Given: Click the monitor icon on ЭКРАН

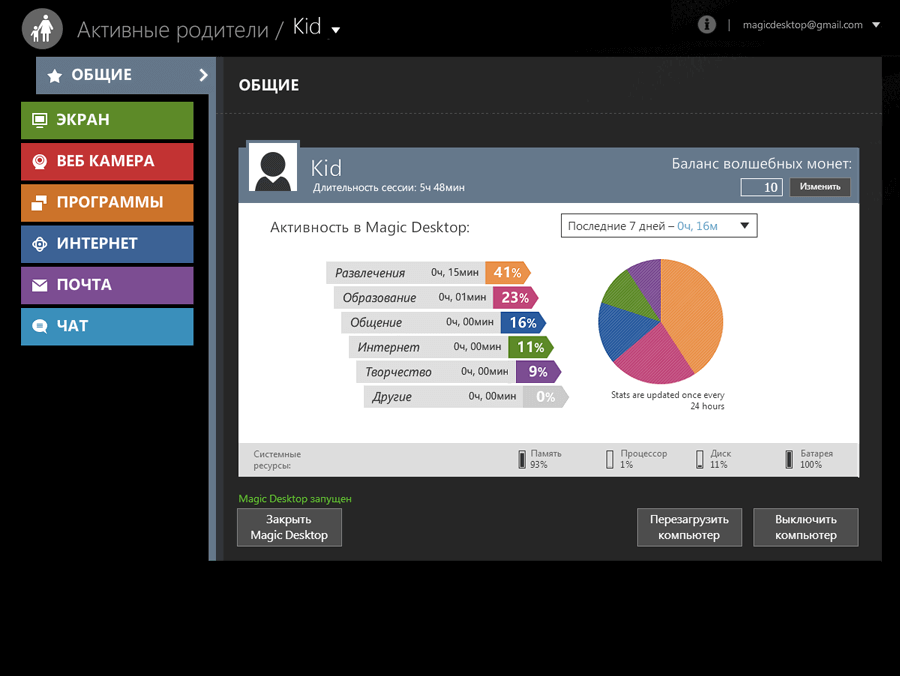Looking at the screenshot, I should (x=40, y=120).
